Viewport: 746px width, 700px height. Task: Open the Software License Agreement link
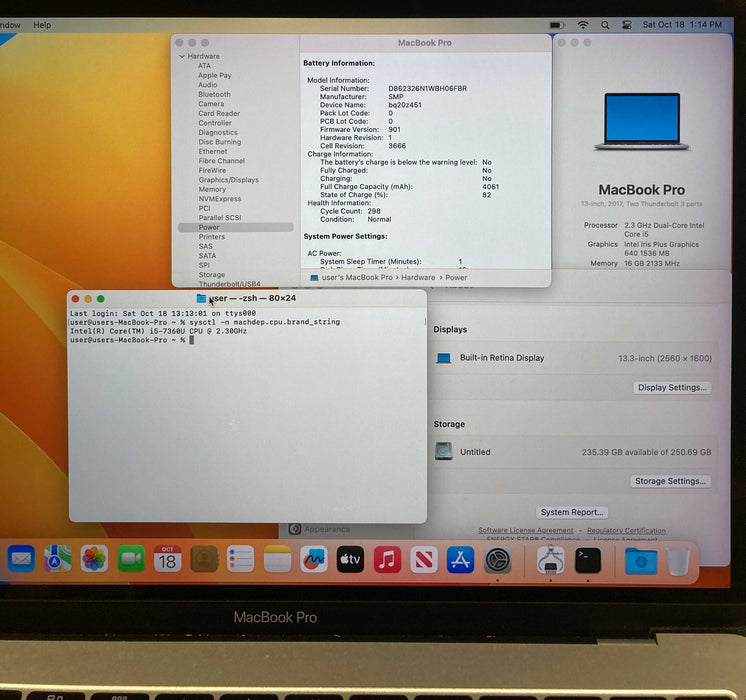525,531
